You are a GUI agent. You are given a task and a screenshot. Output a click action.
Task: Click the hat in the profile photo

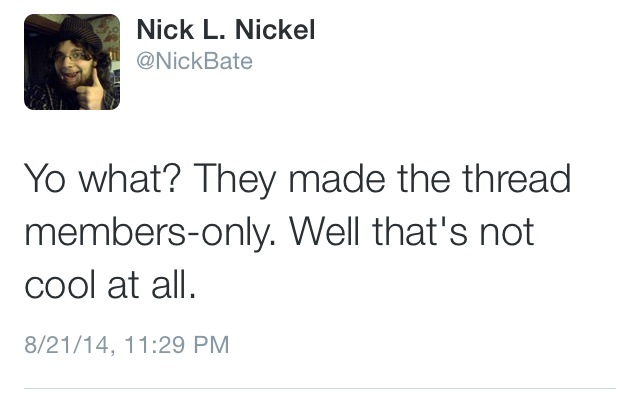[80, 31]
